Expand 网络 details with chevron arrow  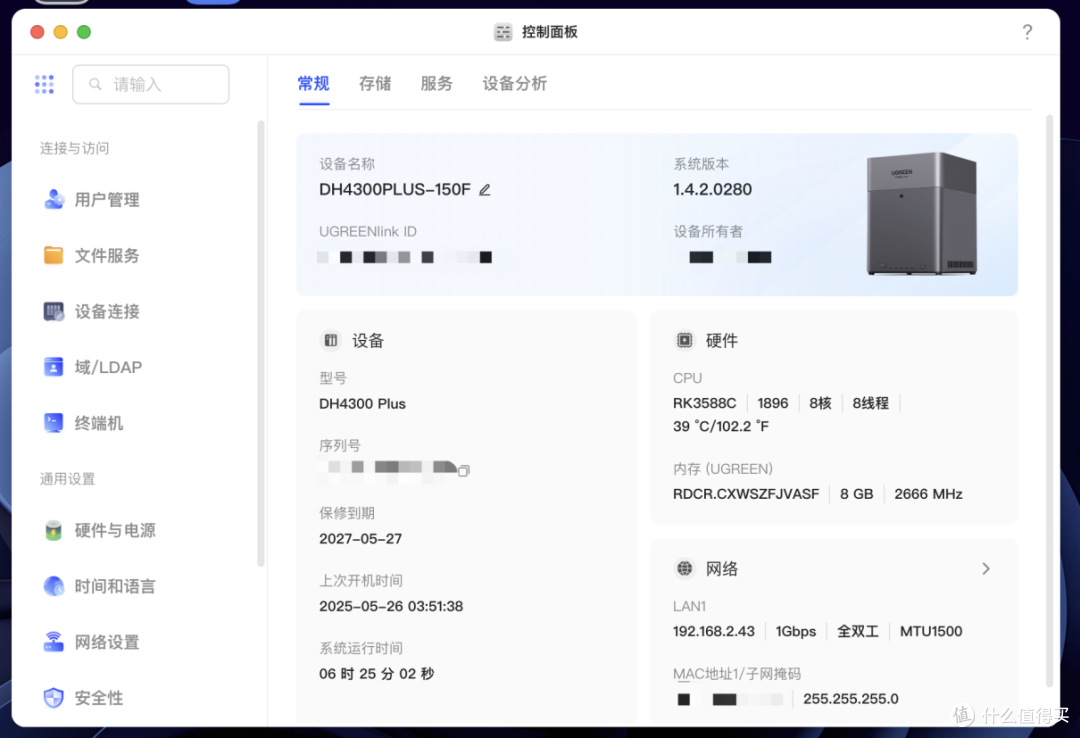click(x=986, y=568)
